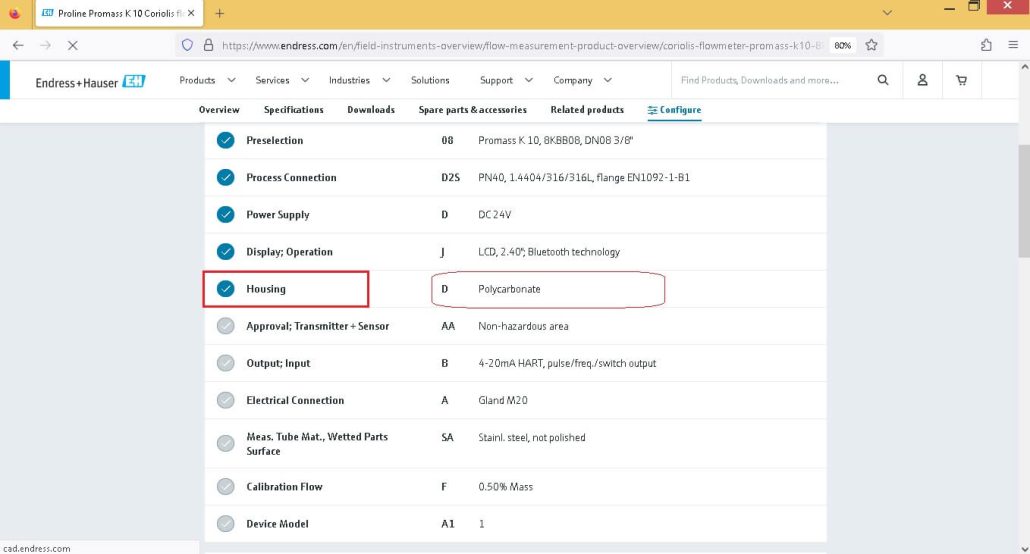Click scrollbar down arrow

1024,549
